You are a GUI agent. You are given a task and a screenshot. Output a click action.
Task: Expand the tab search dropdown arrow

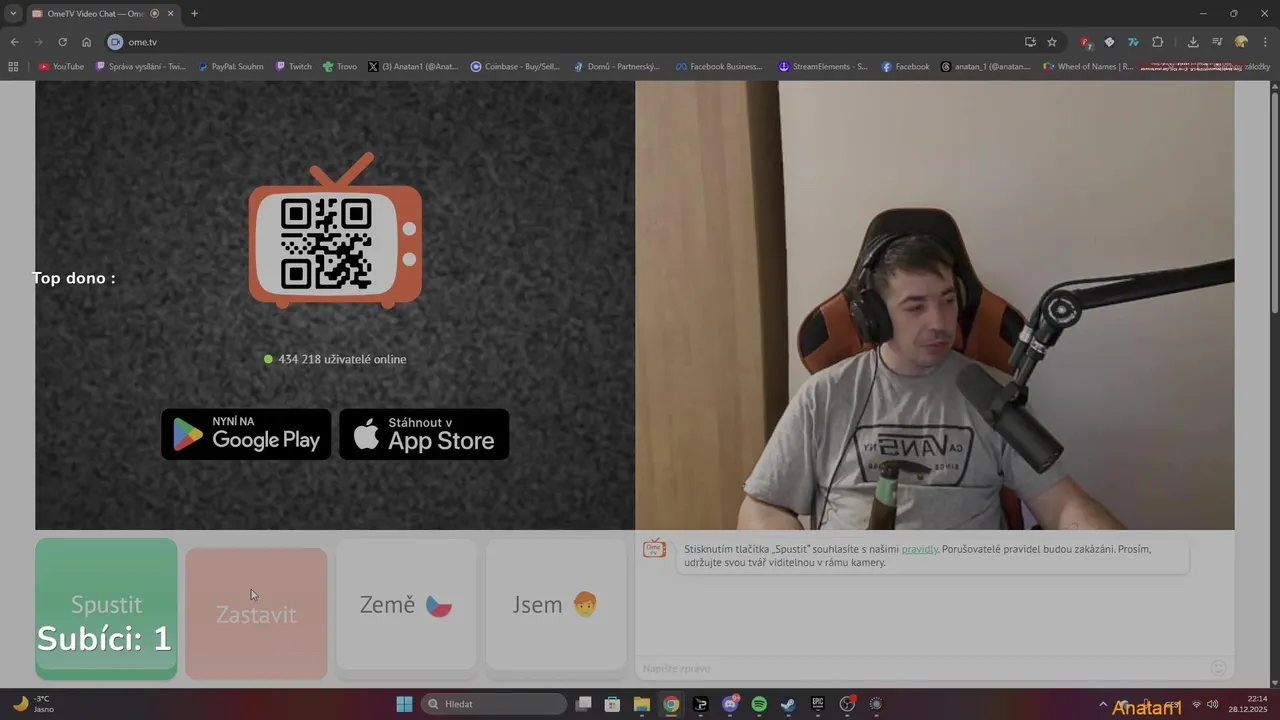(x=13, y=14)
